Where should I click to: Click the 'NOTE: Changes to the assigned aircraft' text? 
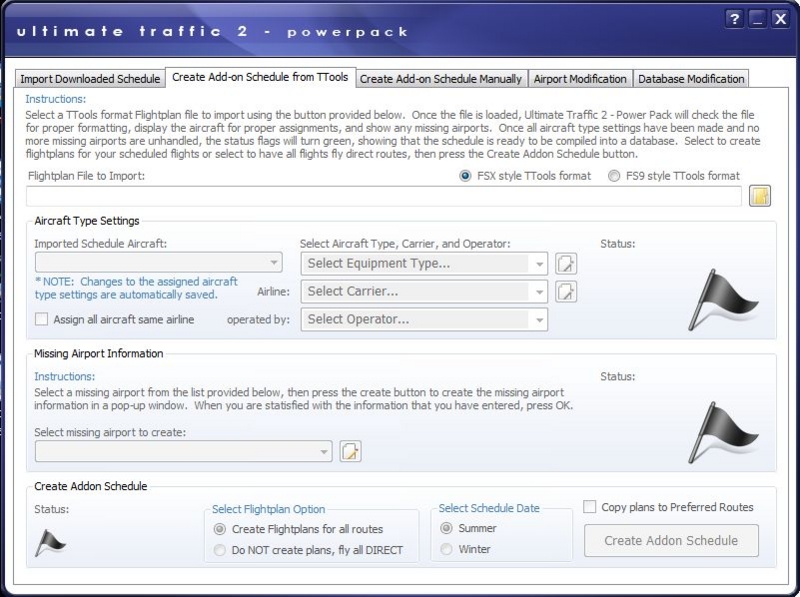pos(137,282)
